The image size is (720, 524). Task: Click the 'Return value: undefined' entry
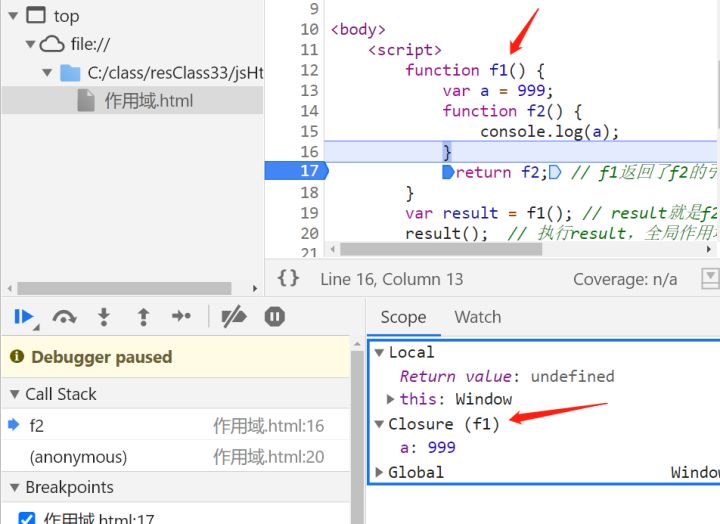pos(506,376)
